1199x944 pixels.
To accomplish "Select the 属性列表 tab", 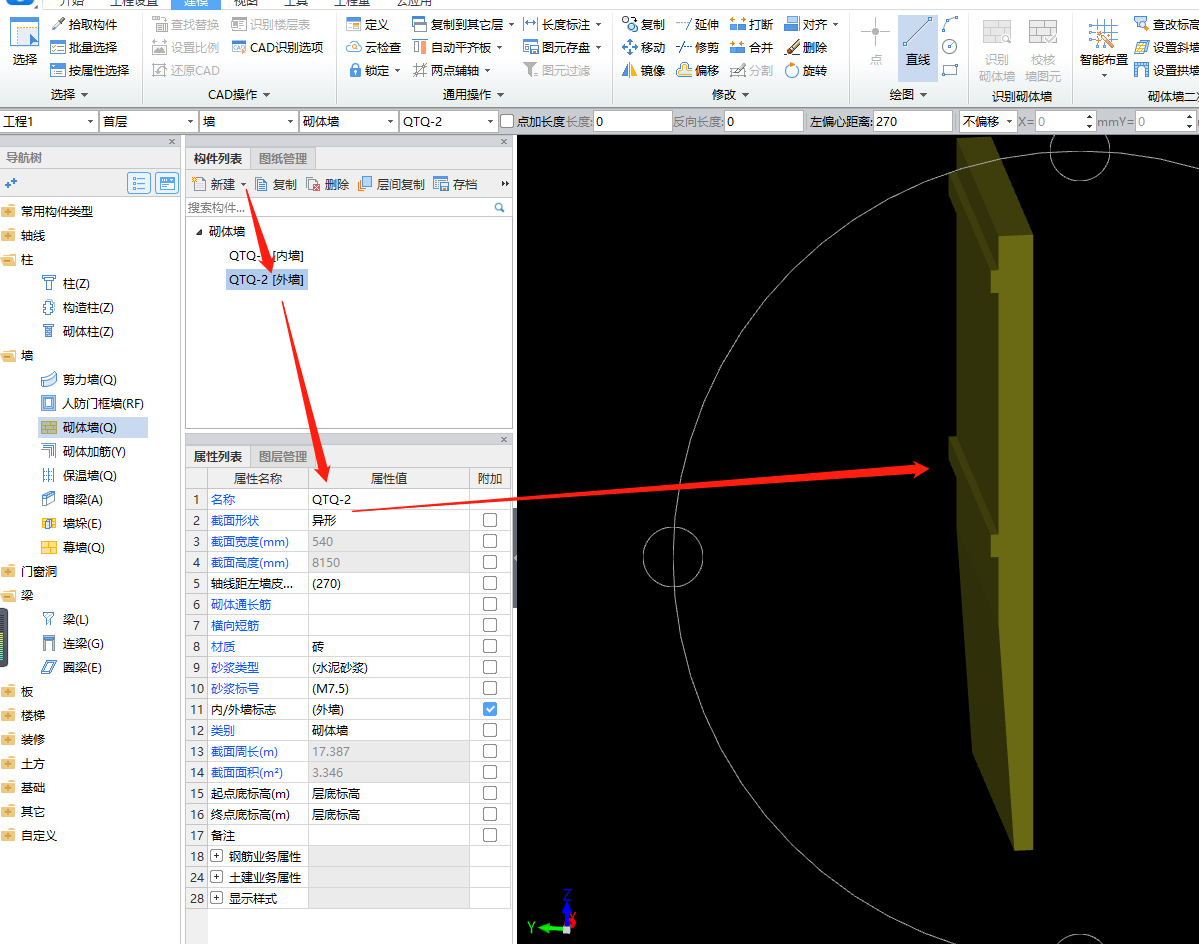I will [218, 456].
